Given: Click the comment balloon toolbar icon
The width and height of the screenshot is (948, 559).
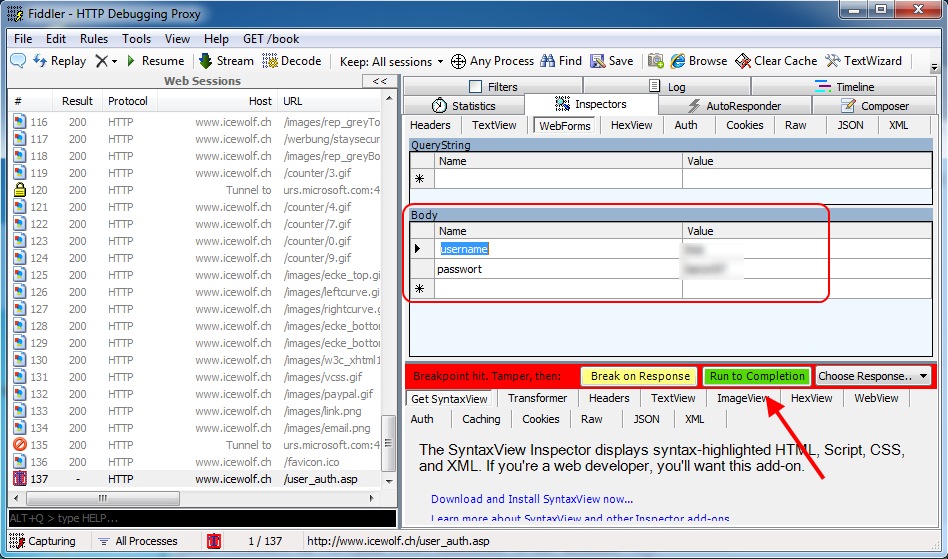Looking at the screenshot, I should [18, 60].
